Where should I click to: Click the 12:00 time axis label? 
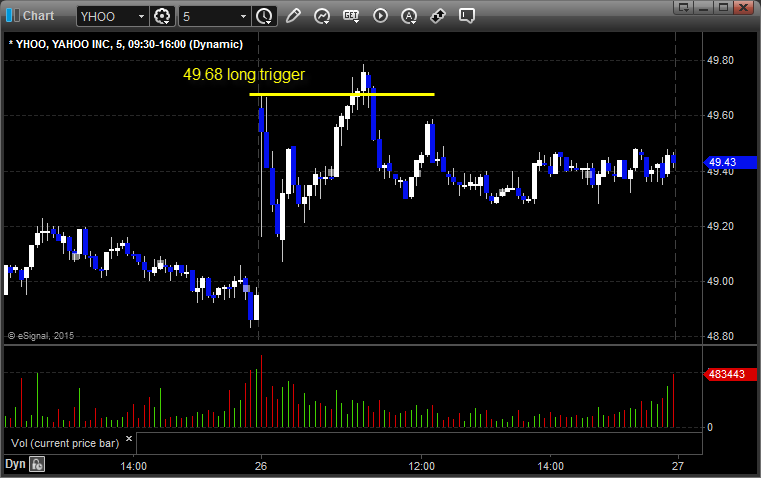421,466
